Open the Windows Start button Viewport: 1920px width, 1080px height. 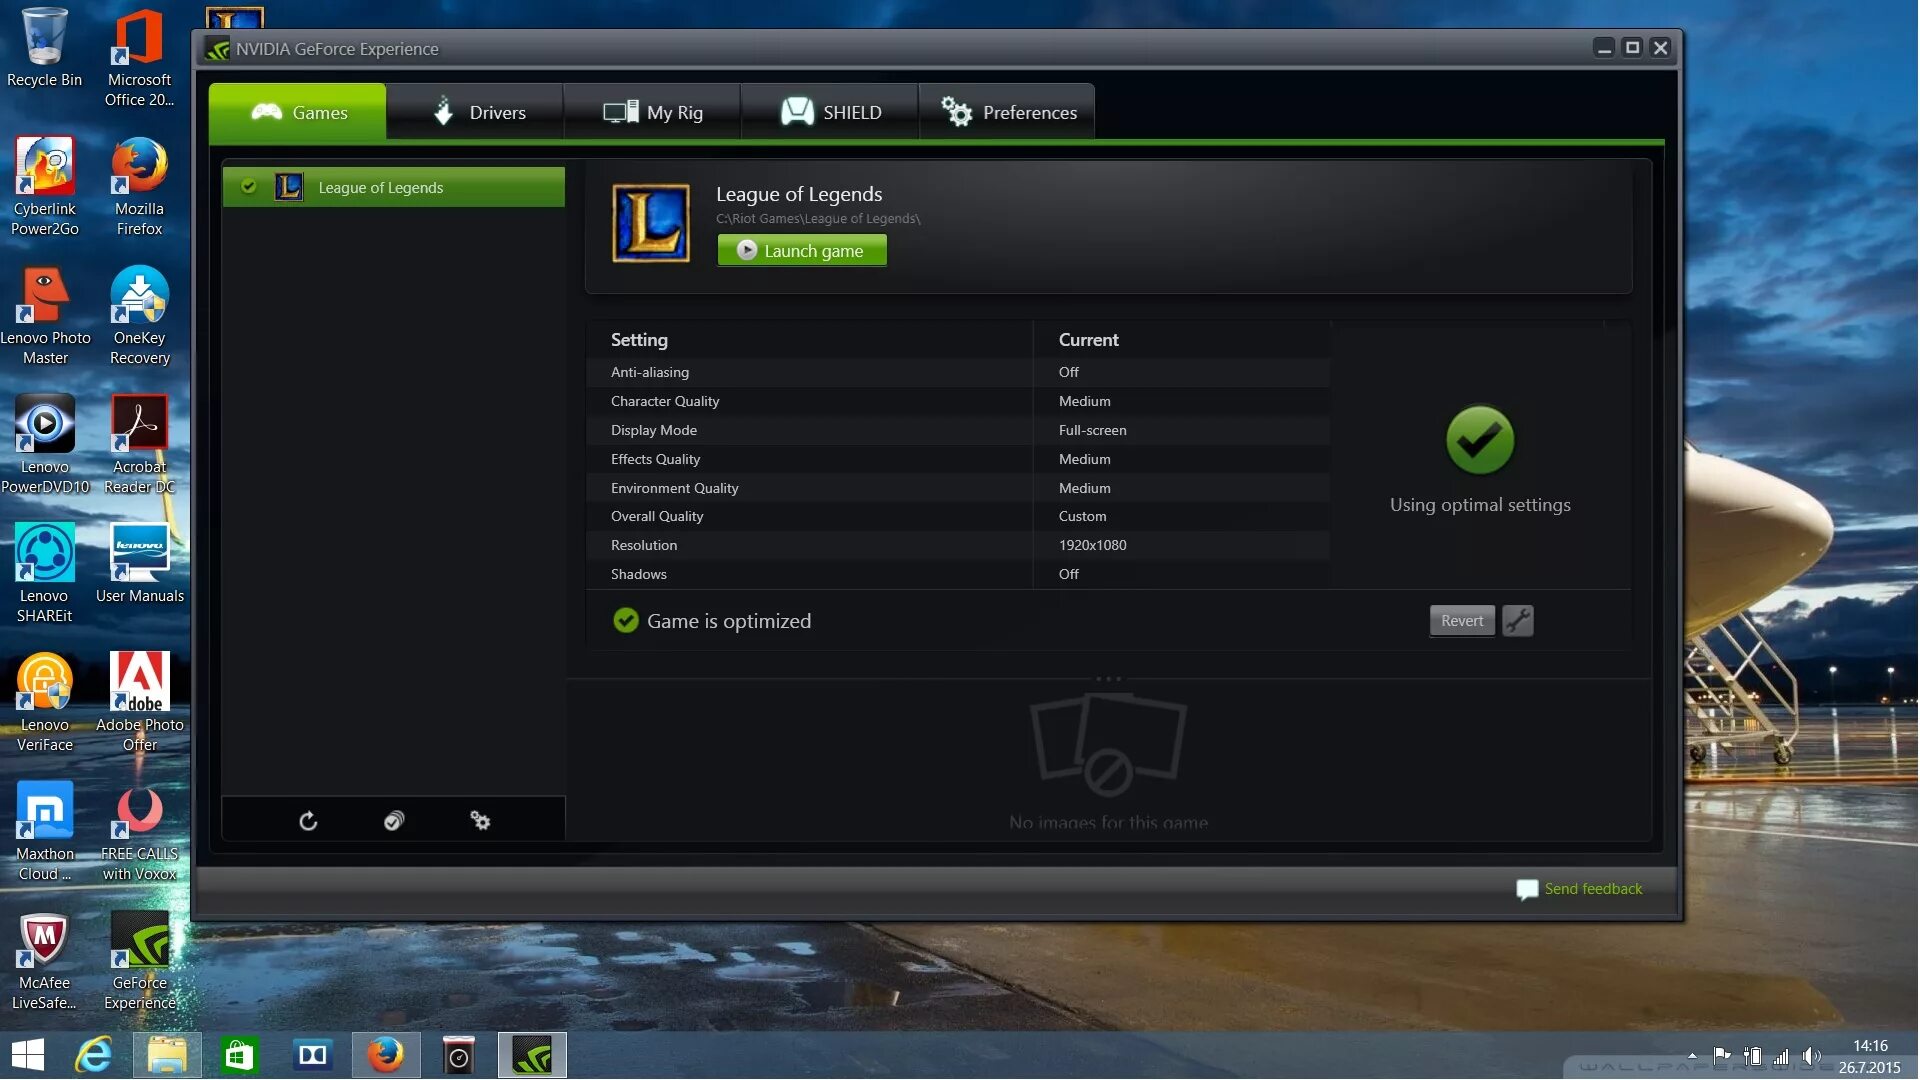28,1055
